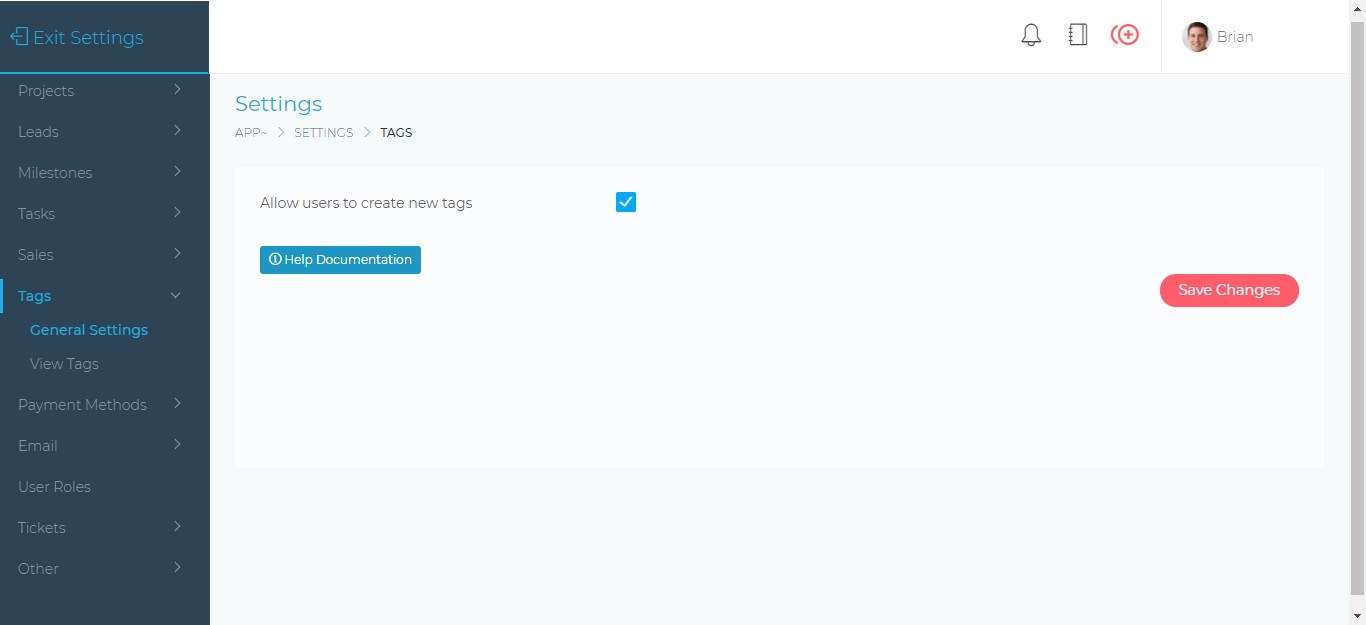Image resolution: width=1366 pixels, height=625 pixels.
Task: Navigate to SETTINGS in the breadcrumb
Action: [x=323, y=132]
